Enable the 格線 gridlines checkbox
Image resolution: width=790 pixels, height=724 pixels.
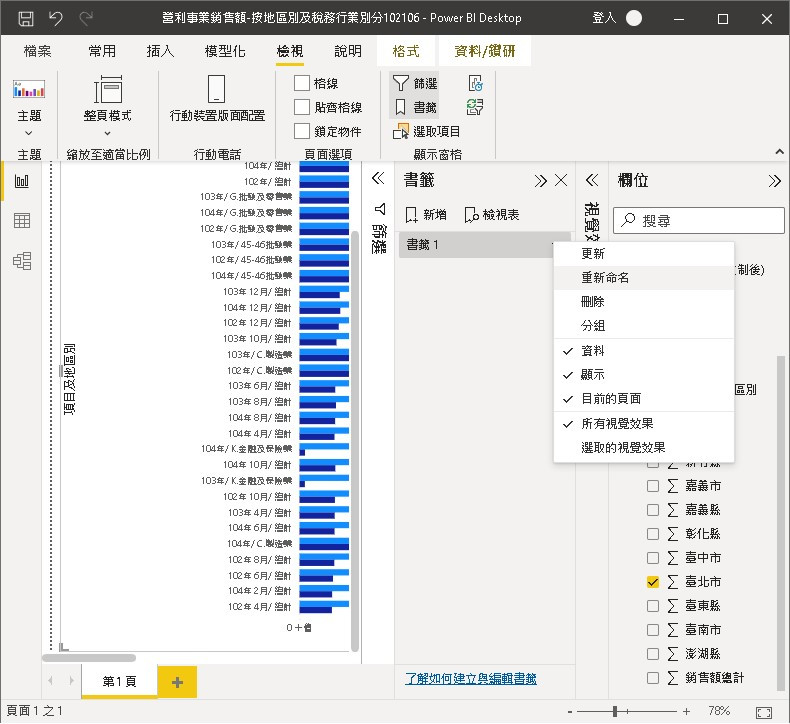click(301, 83)
